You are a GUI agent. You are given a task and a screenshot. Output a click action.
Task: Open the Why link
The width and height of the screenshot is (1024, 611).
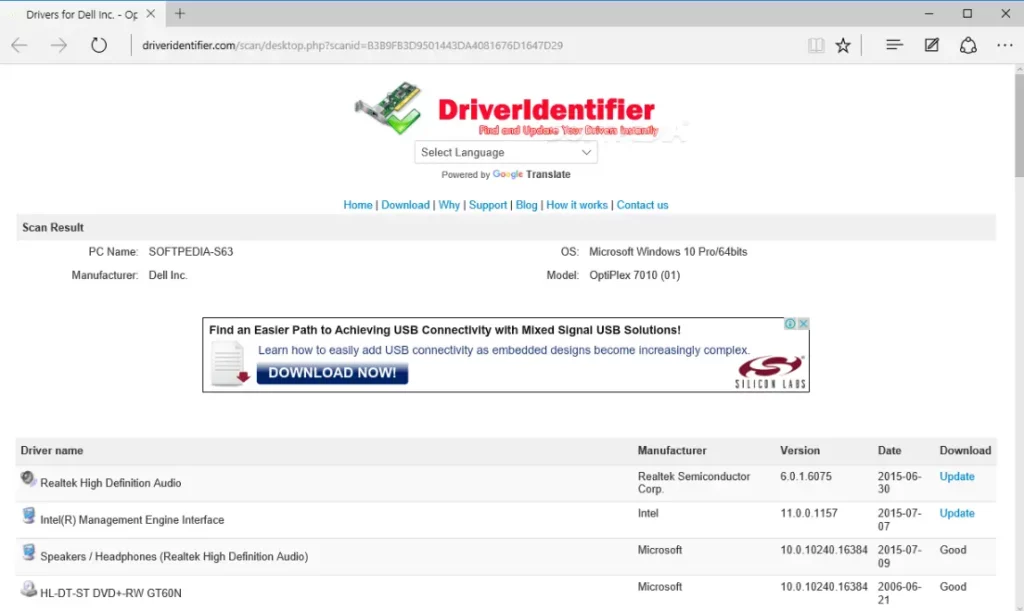click(449, 205)
